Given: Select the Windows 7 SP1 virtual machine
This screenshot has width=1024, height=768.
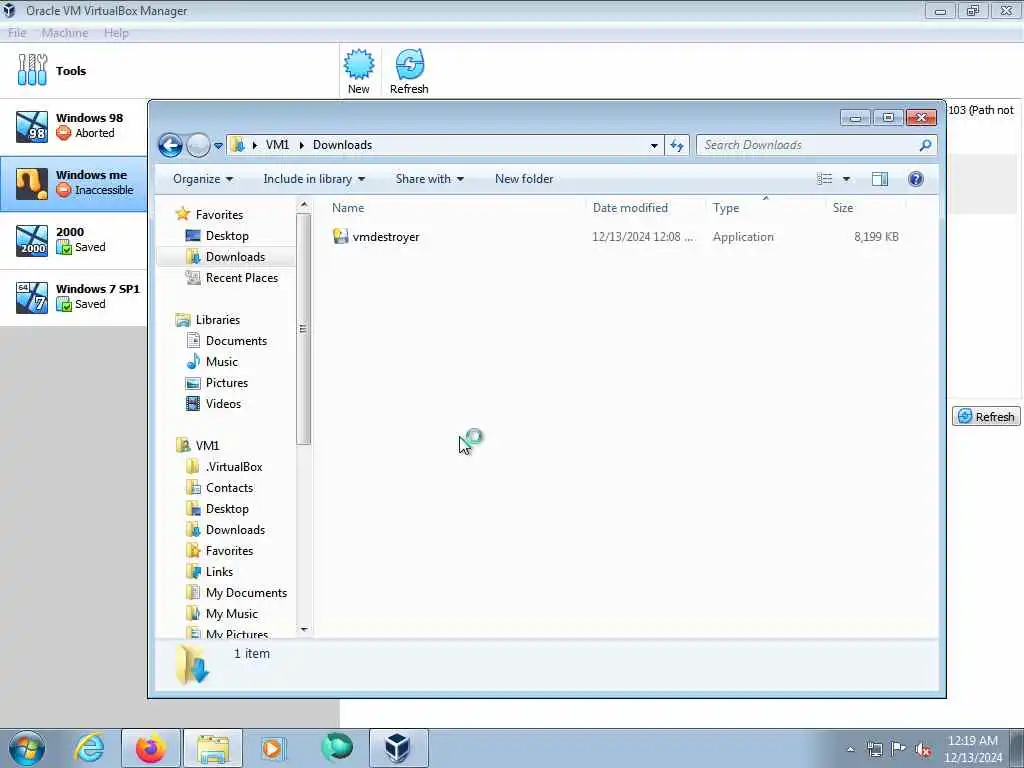Looking at the screenshot, I should point(73,297).
